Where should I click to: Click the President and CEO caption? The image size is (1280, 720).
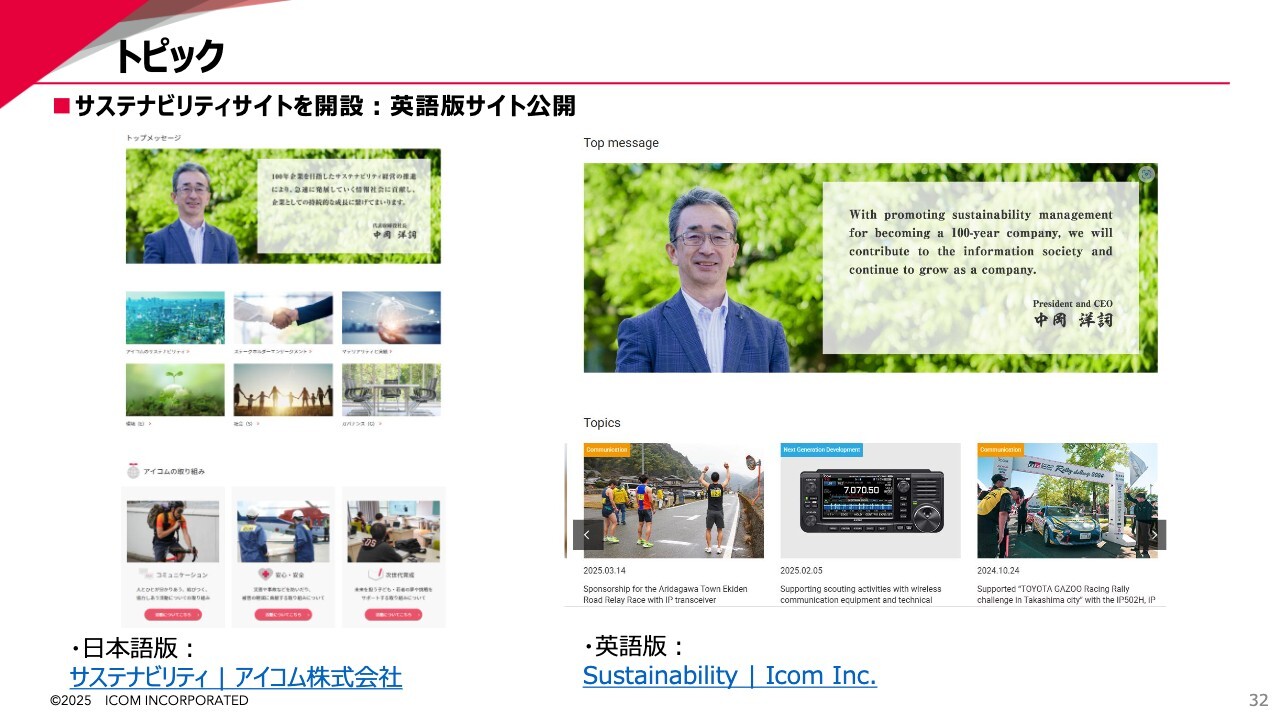click(1072, 304)
